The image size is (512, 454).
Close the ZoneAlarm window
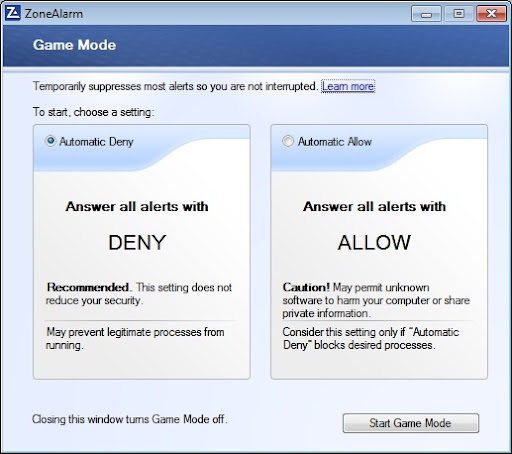491,14
